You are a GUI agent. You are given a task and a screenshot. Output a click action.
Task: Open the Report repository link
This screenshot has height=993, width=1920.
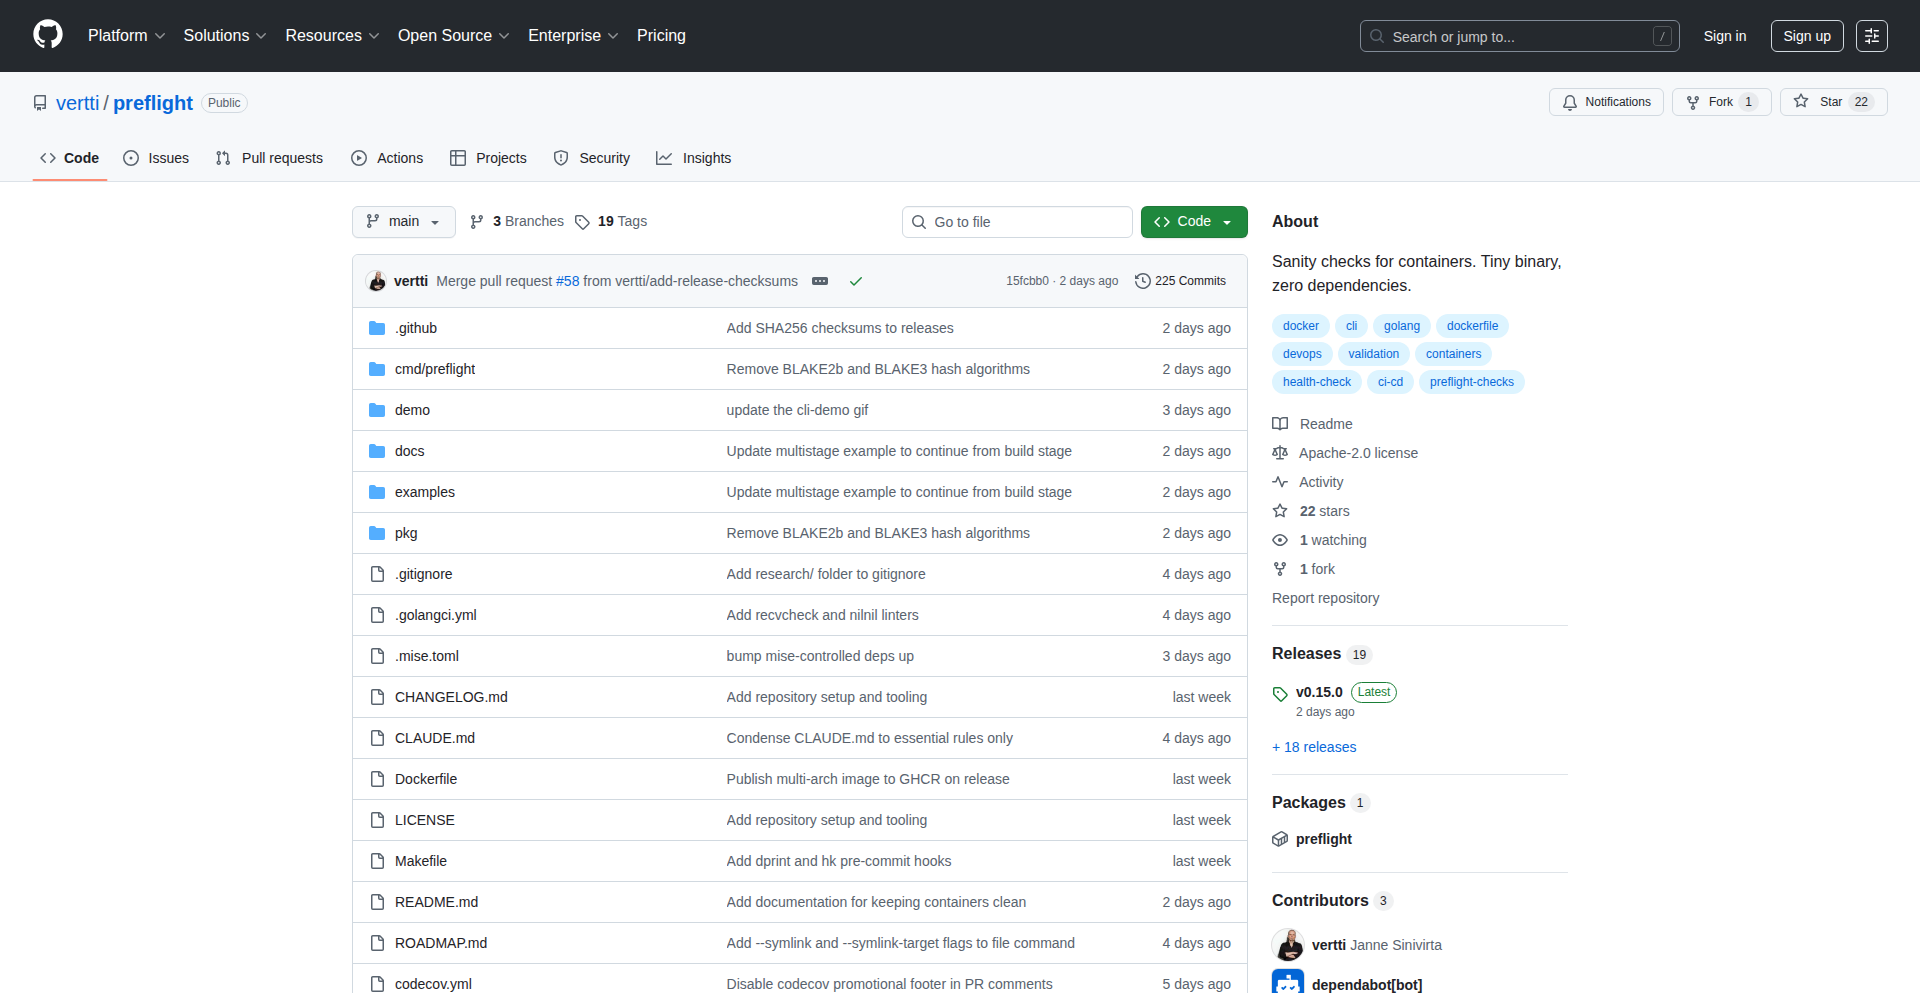tap(1325, 597)
